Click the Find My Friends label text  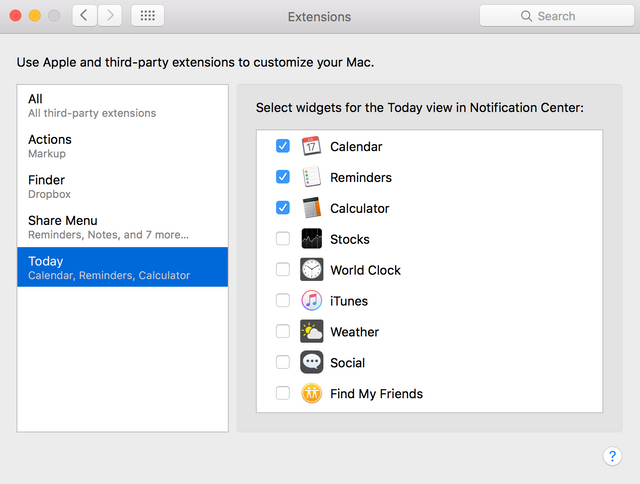point(376,394)
